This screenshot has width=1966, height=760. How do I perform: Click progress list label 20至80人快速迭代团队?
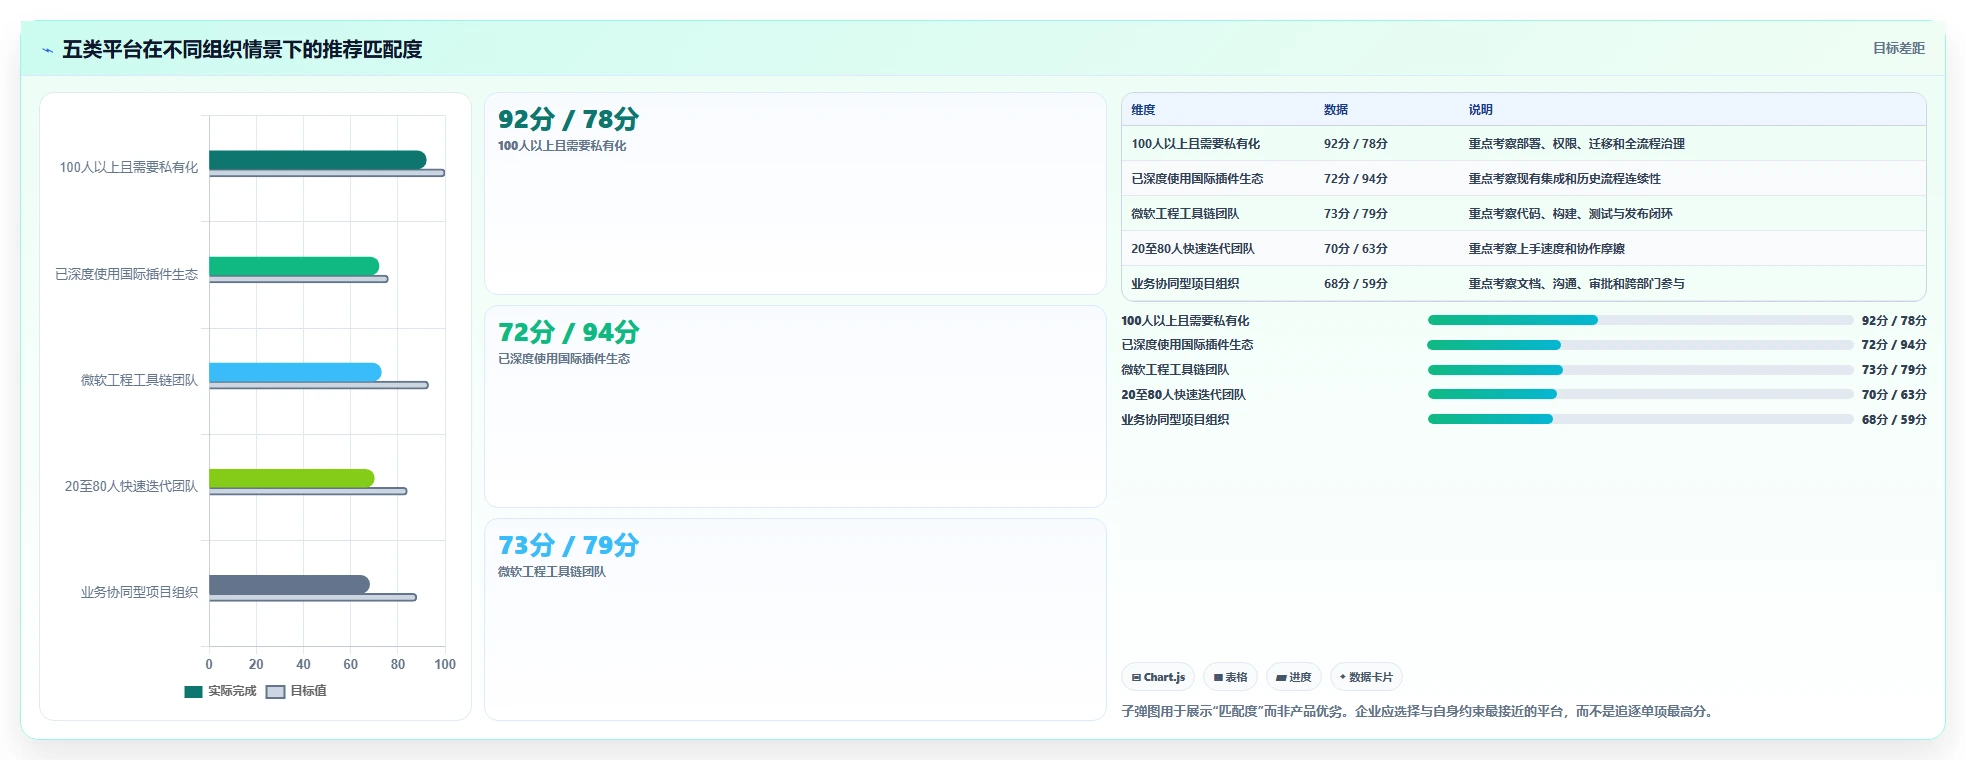(1183, 395)
